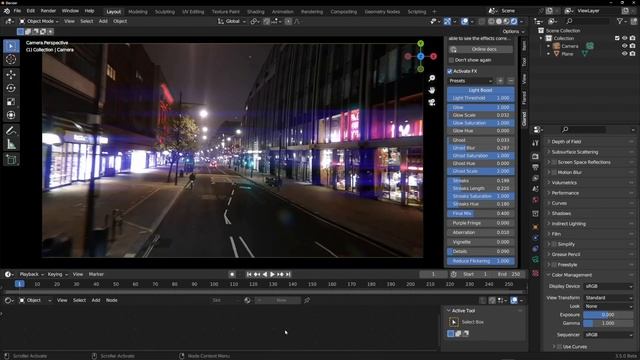Screen dimensions: 640x360
Task: Click the Online docs button
Action: (x=481, y=49)
